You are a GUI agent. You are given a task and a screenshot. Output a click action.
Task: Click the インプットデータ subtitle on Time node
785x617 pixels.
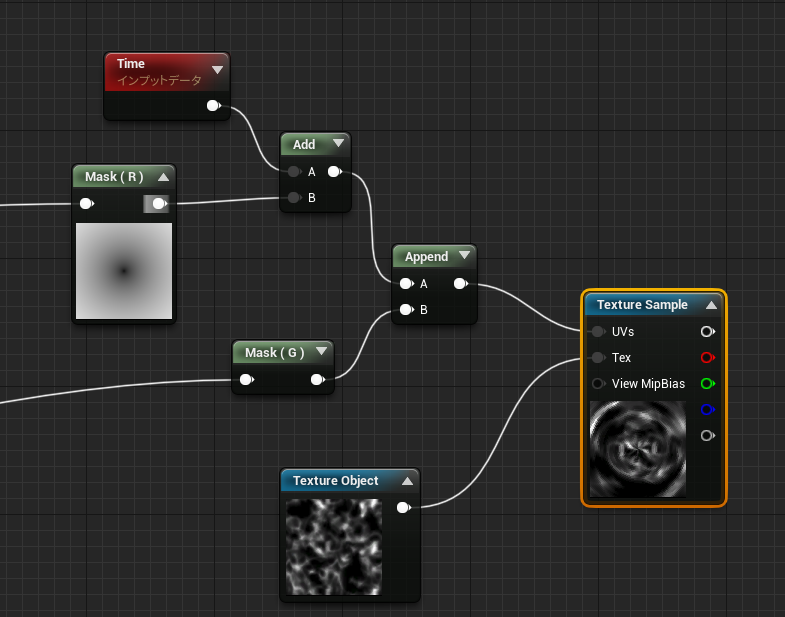pos(159,81)
